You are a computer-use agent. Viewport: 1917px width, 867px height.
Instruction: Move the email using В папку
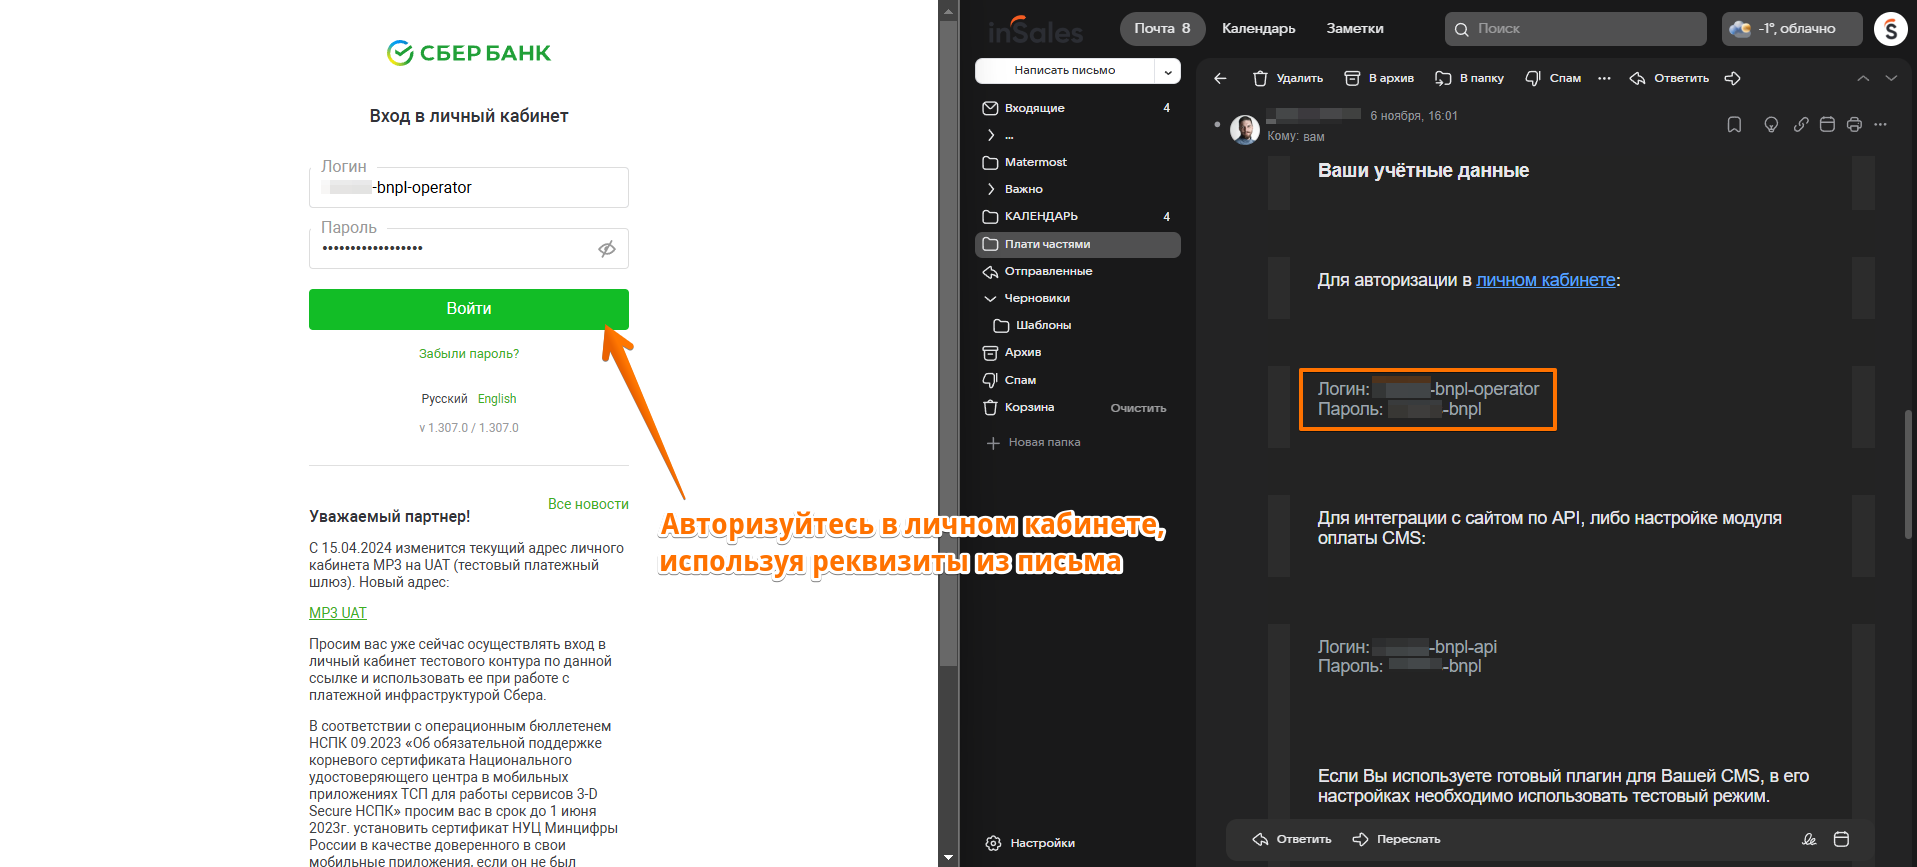tap(1469, 78)
